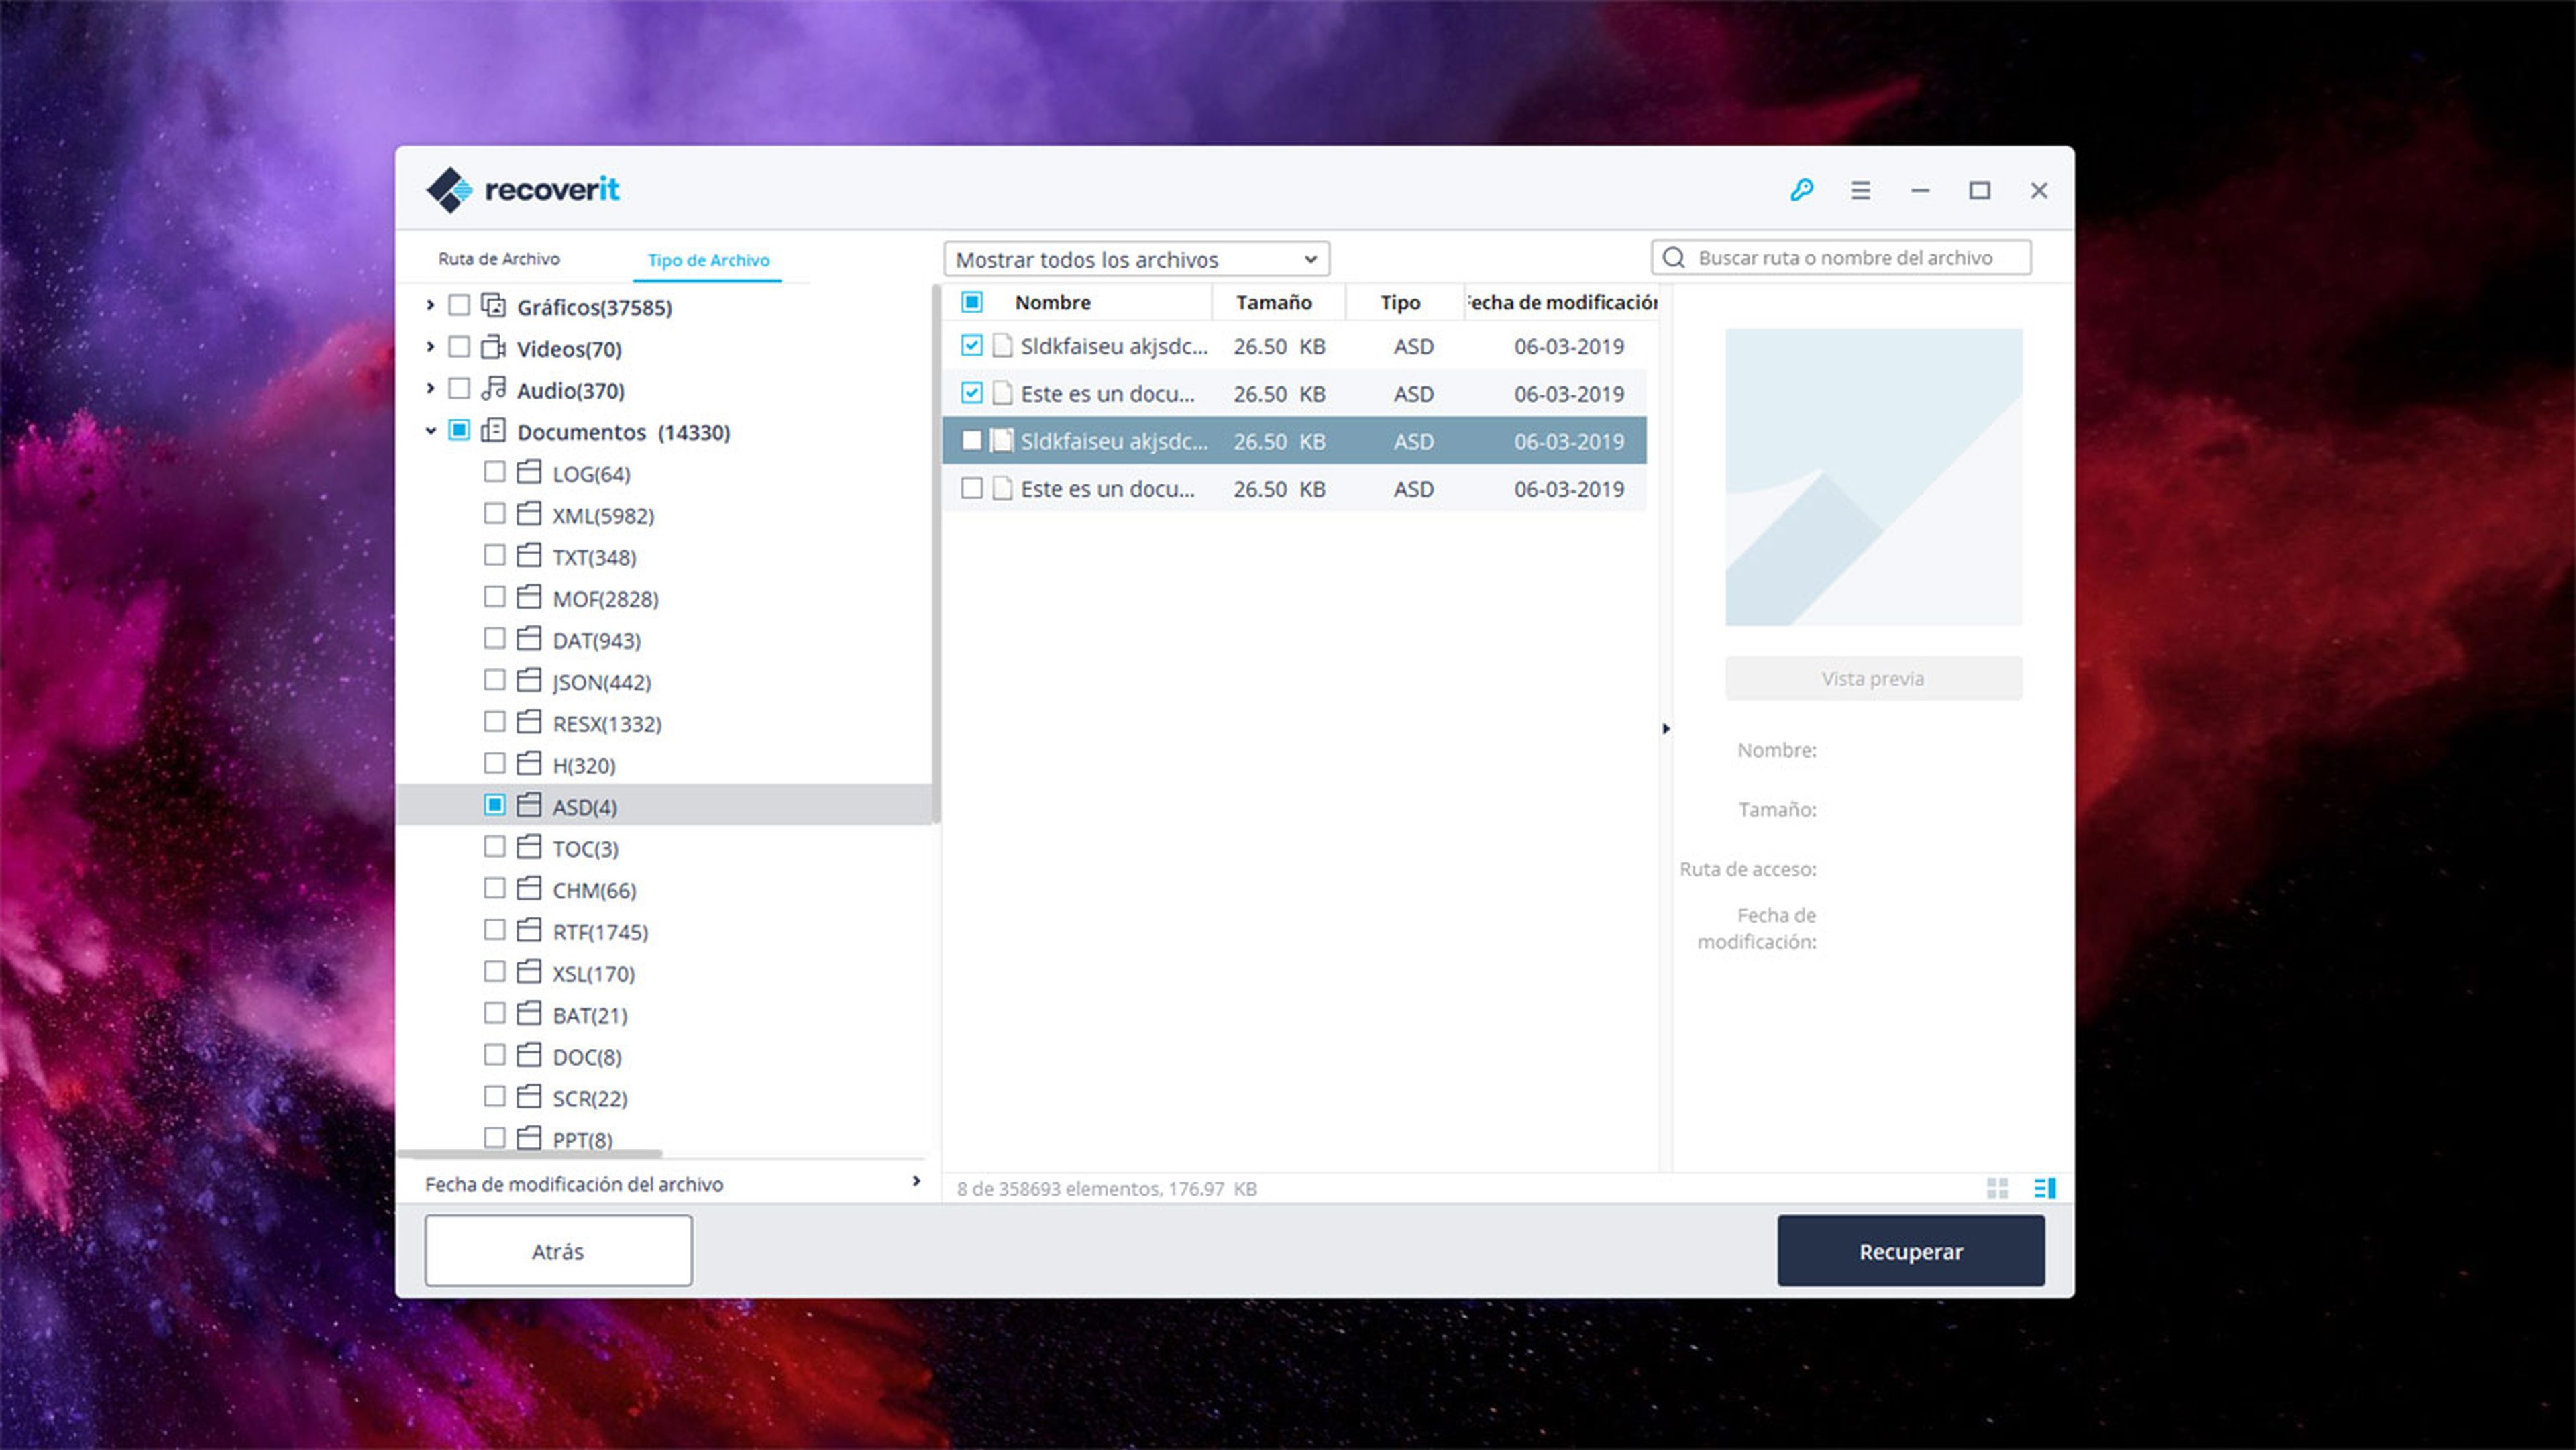Click the LOG(64) folder icon

(529, 472)
